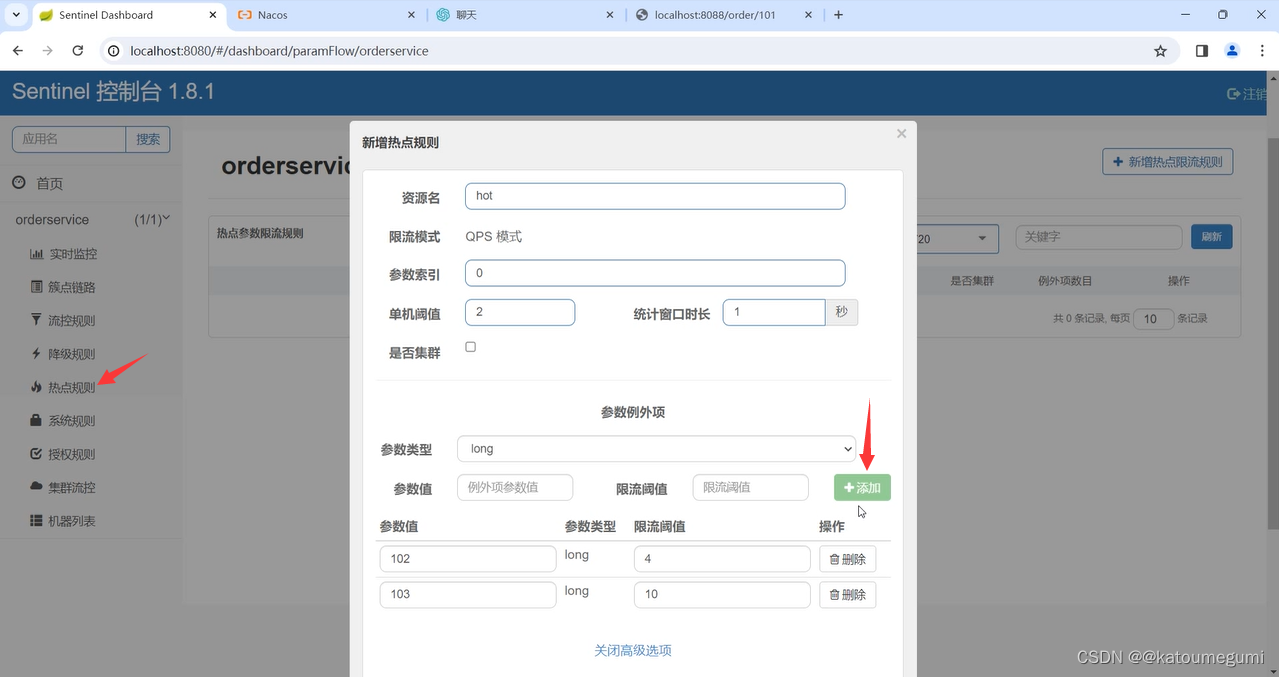Screen dimensions: 1279x677
Task: Click the green 添加 button
Action: 862,487
